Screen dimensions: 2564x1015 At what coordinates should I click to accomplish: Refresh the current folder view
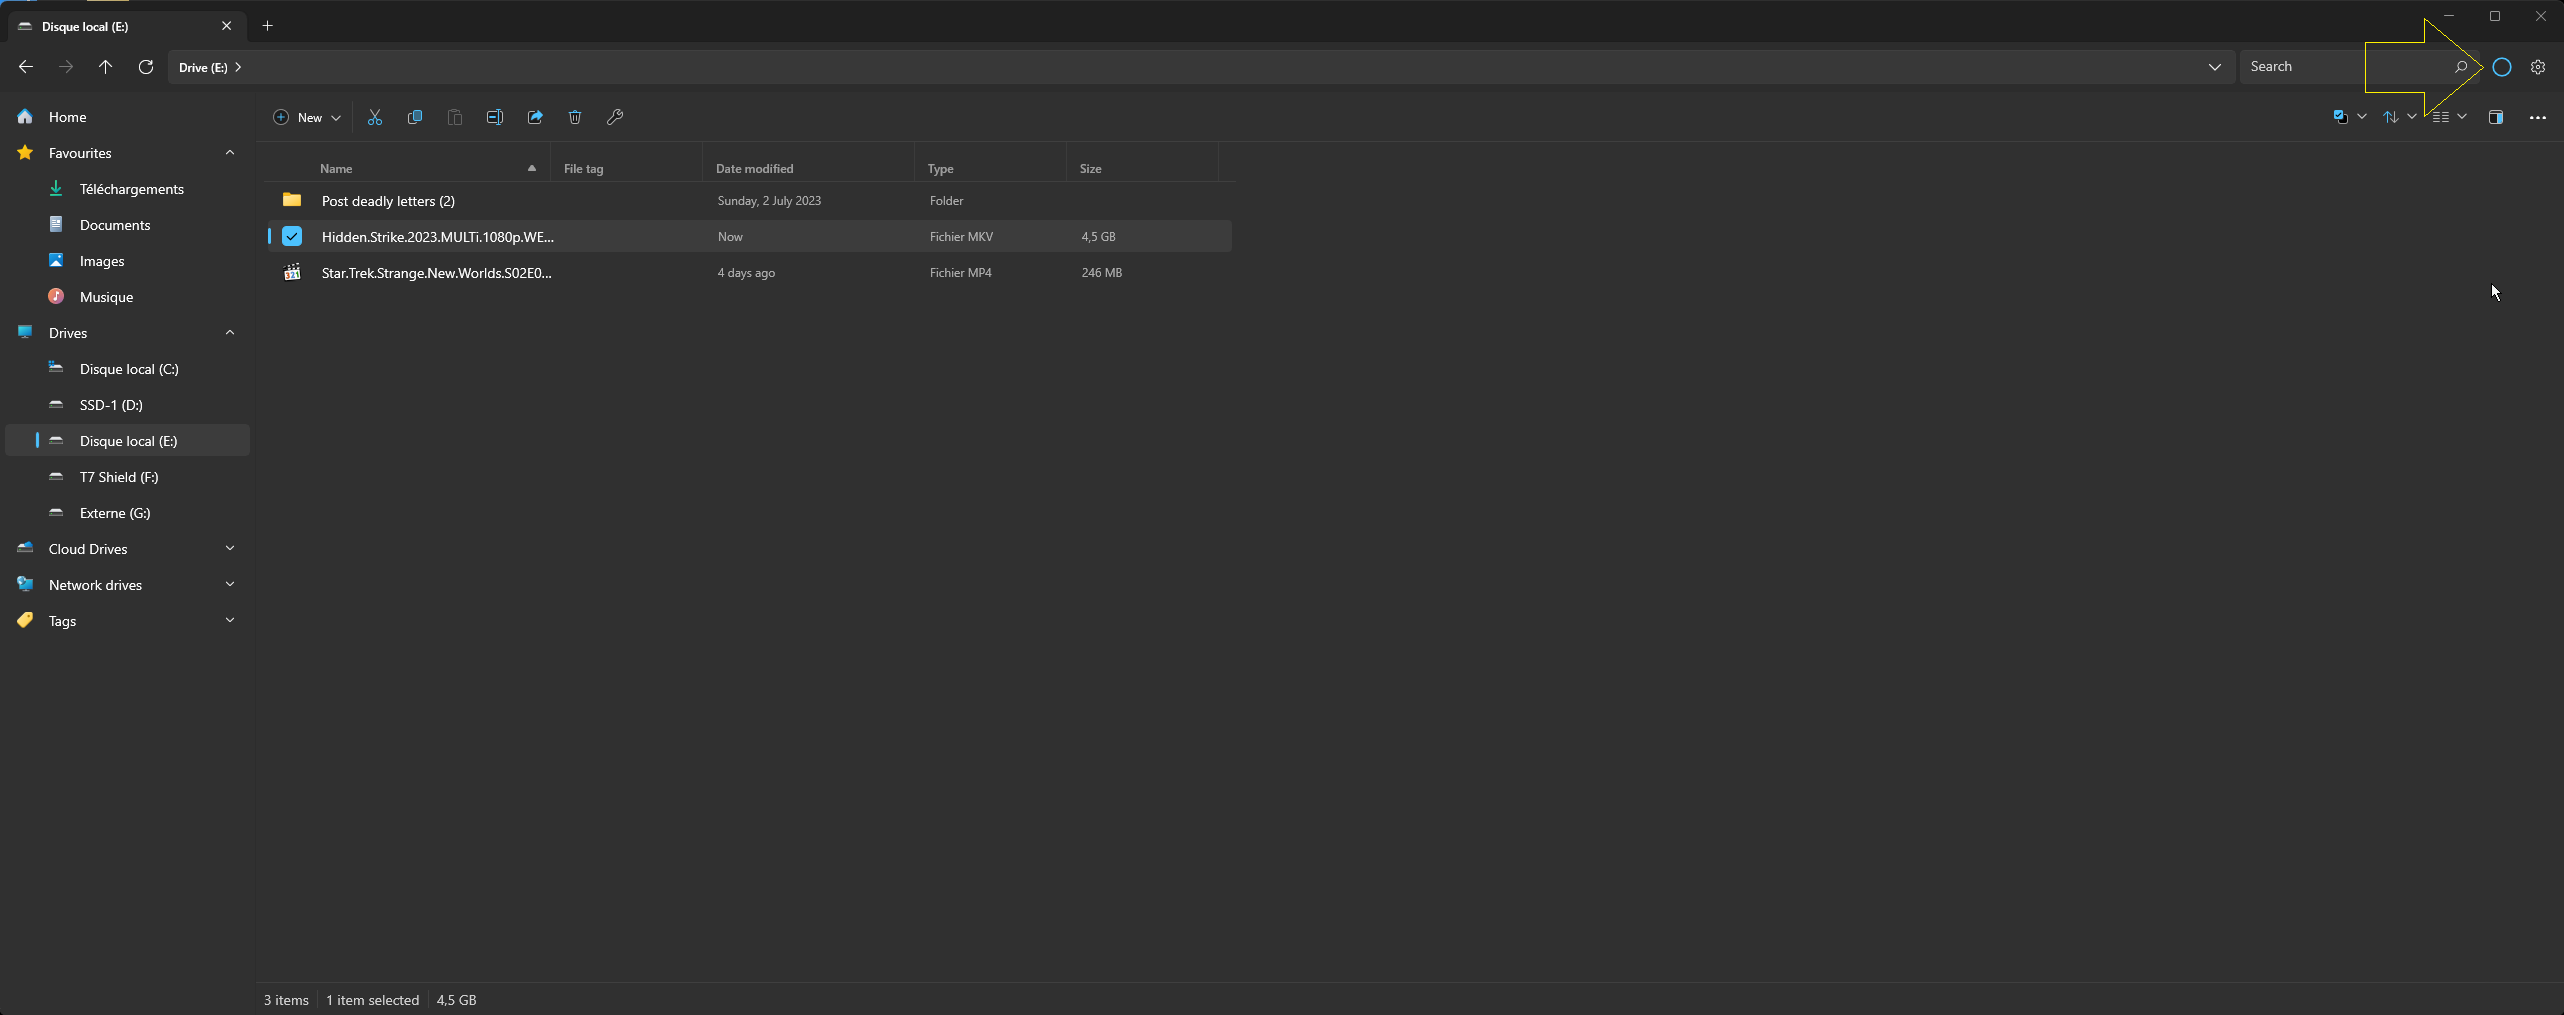145,67
